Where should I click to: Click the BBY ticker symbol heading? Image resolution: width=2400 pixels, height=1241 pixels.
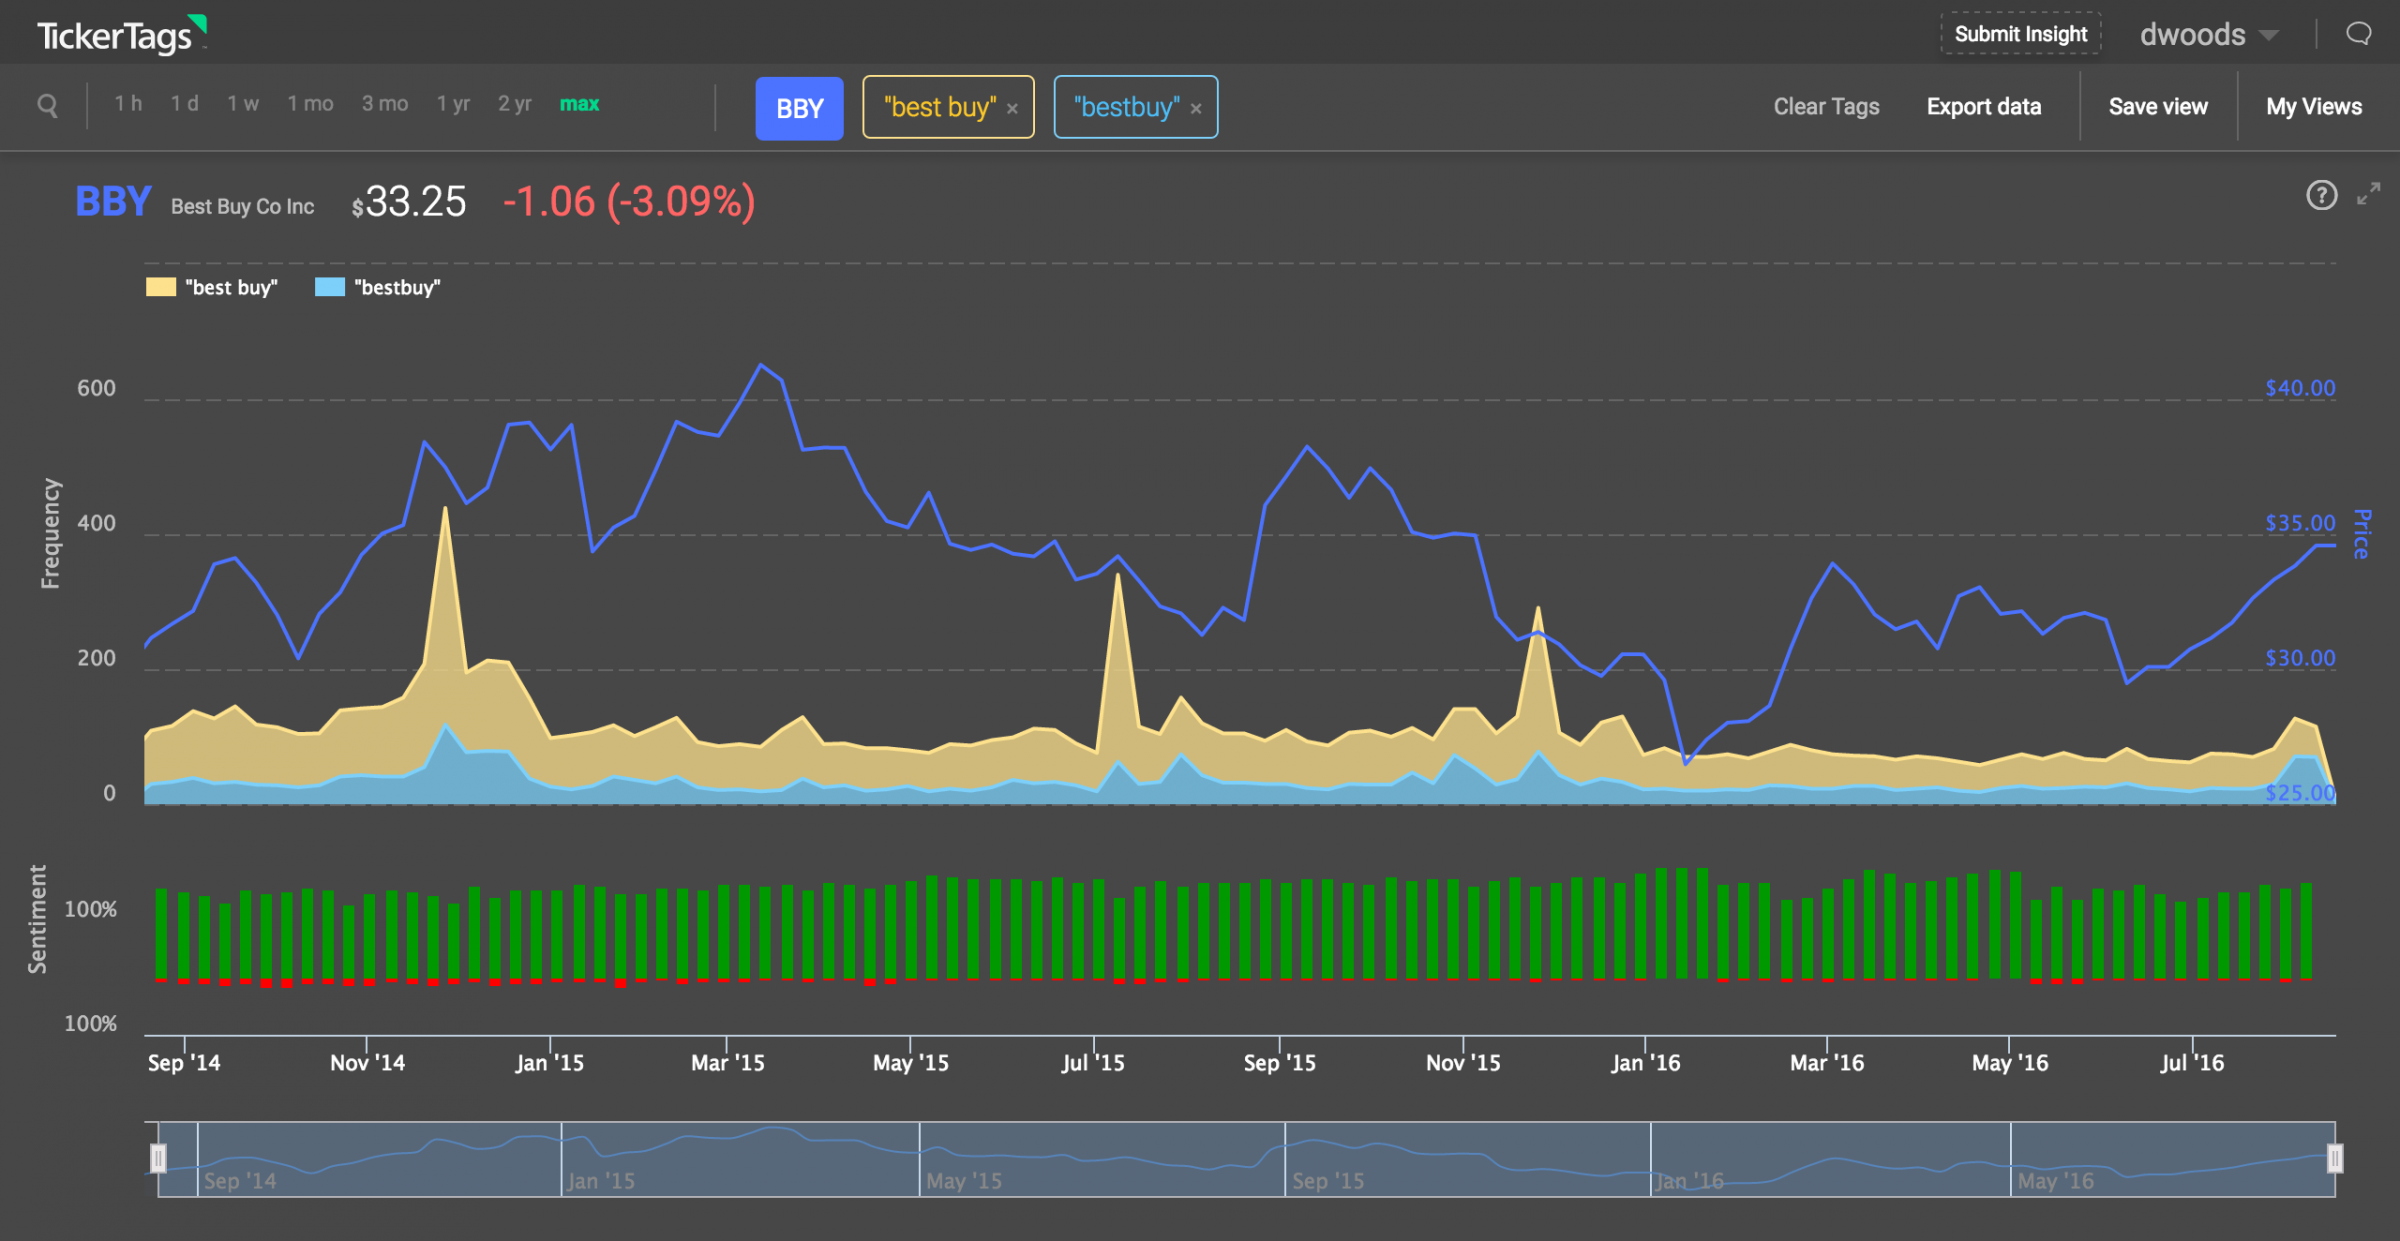coord(113,201)
